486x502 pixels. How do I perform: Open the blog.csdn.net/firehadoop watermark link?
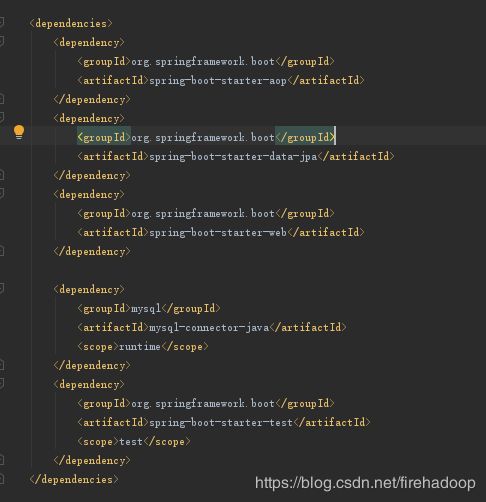coord(365,483)
